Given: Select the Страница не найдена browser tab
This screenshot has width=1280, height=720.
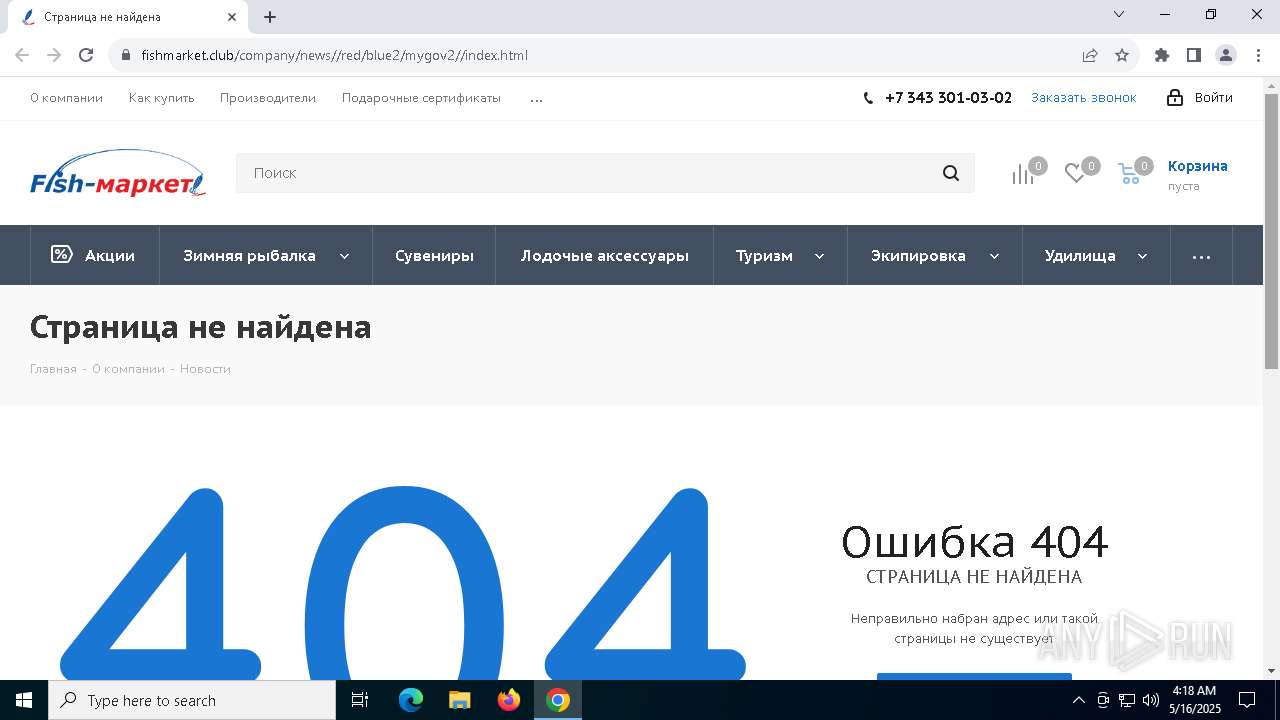Looking at the screenshot, I should click(x=130, y=17).
